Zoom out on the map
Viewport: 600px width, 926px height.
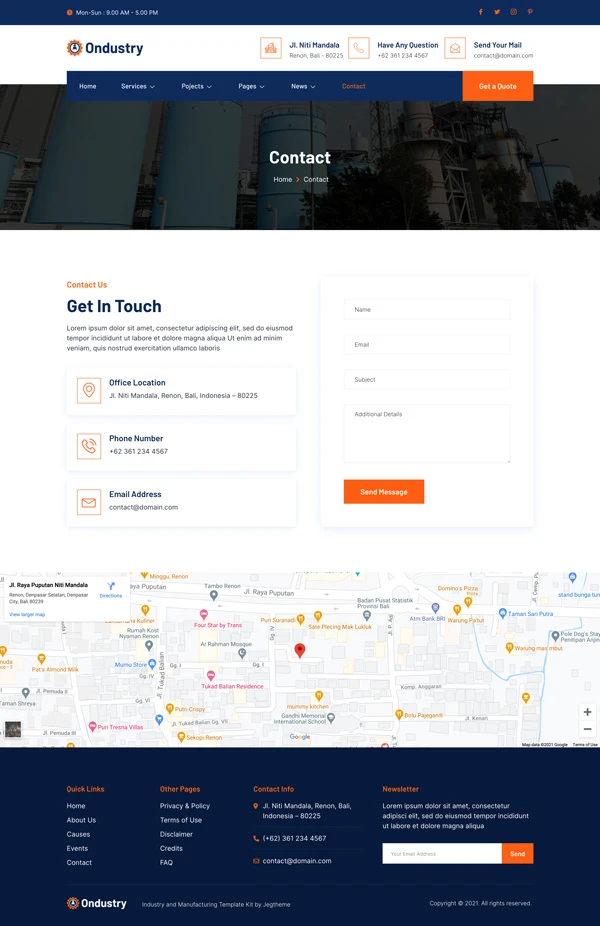587,730
